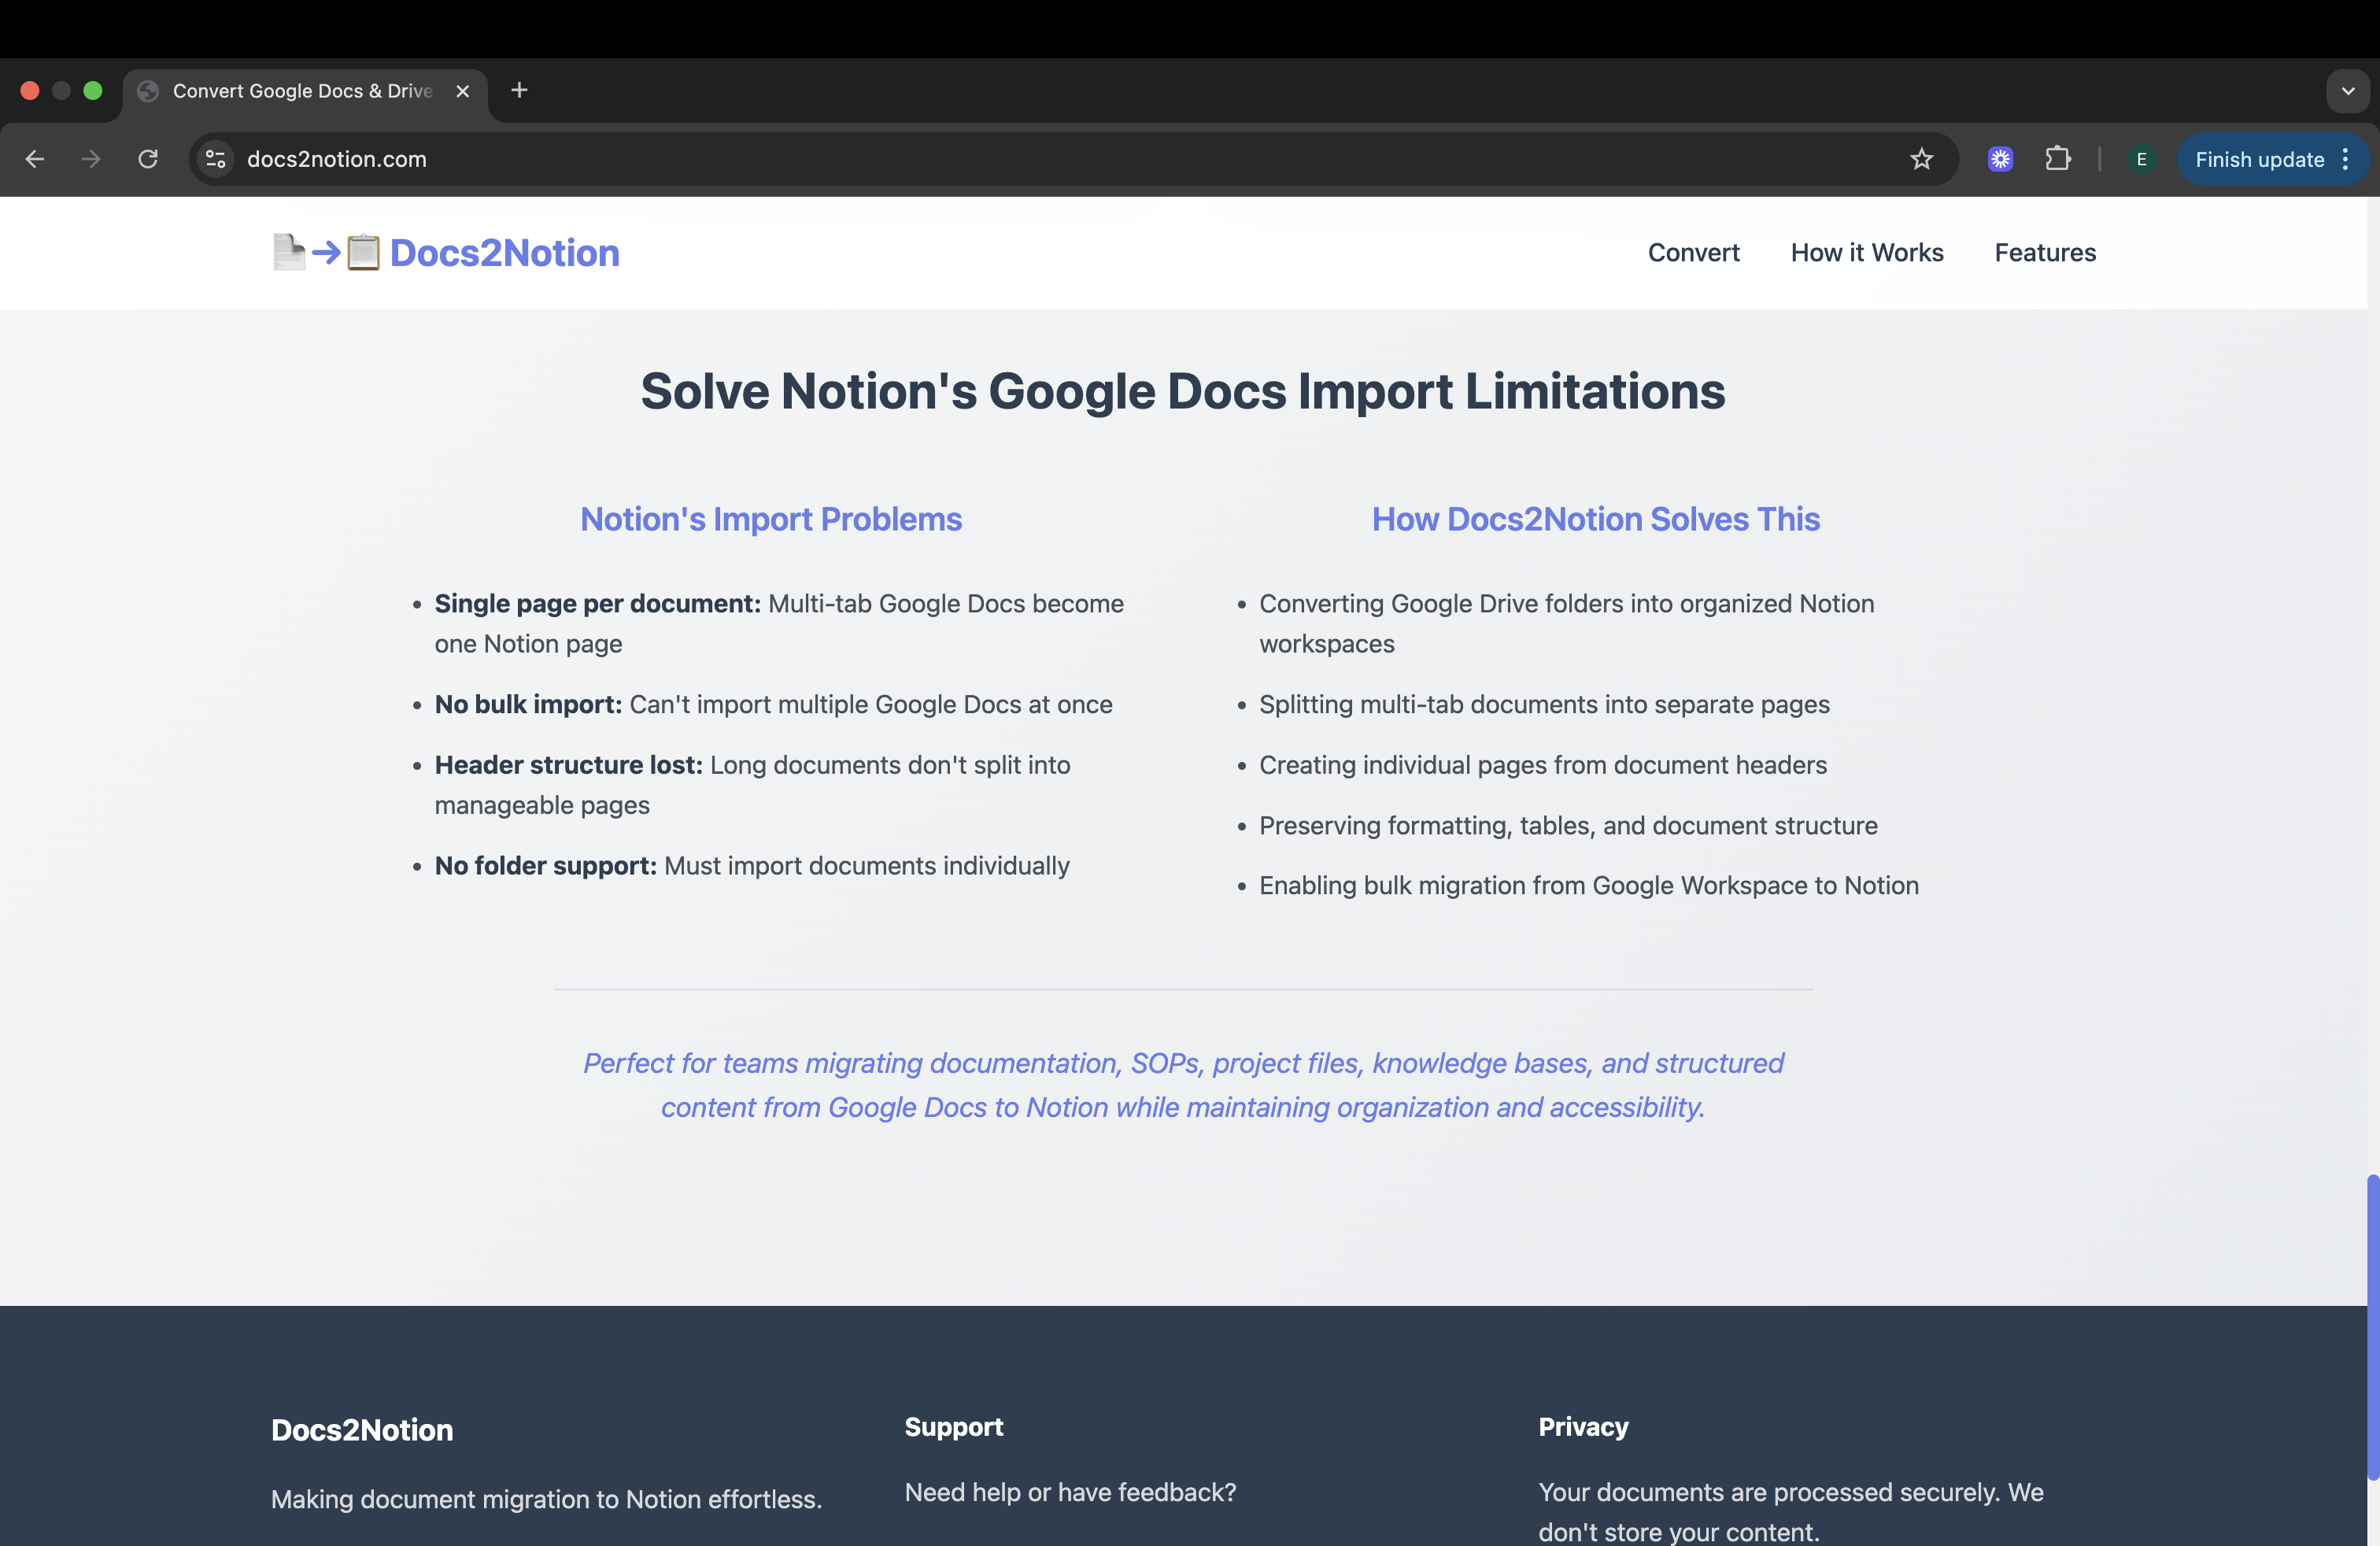
Task: Open the Features nav item
Action: click(2045, 253)
